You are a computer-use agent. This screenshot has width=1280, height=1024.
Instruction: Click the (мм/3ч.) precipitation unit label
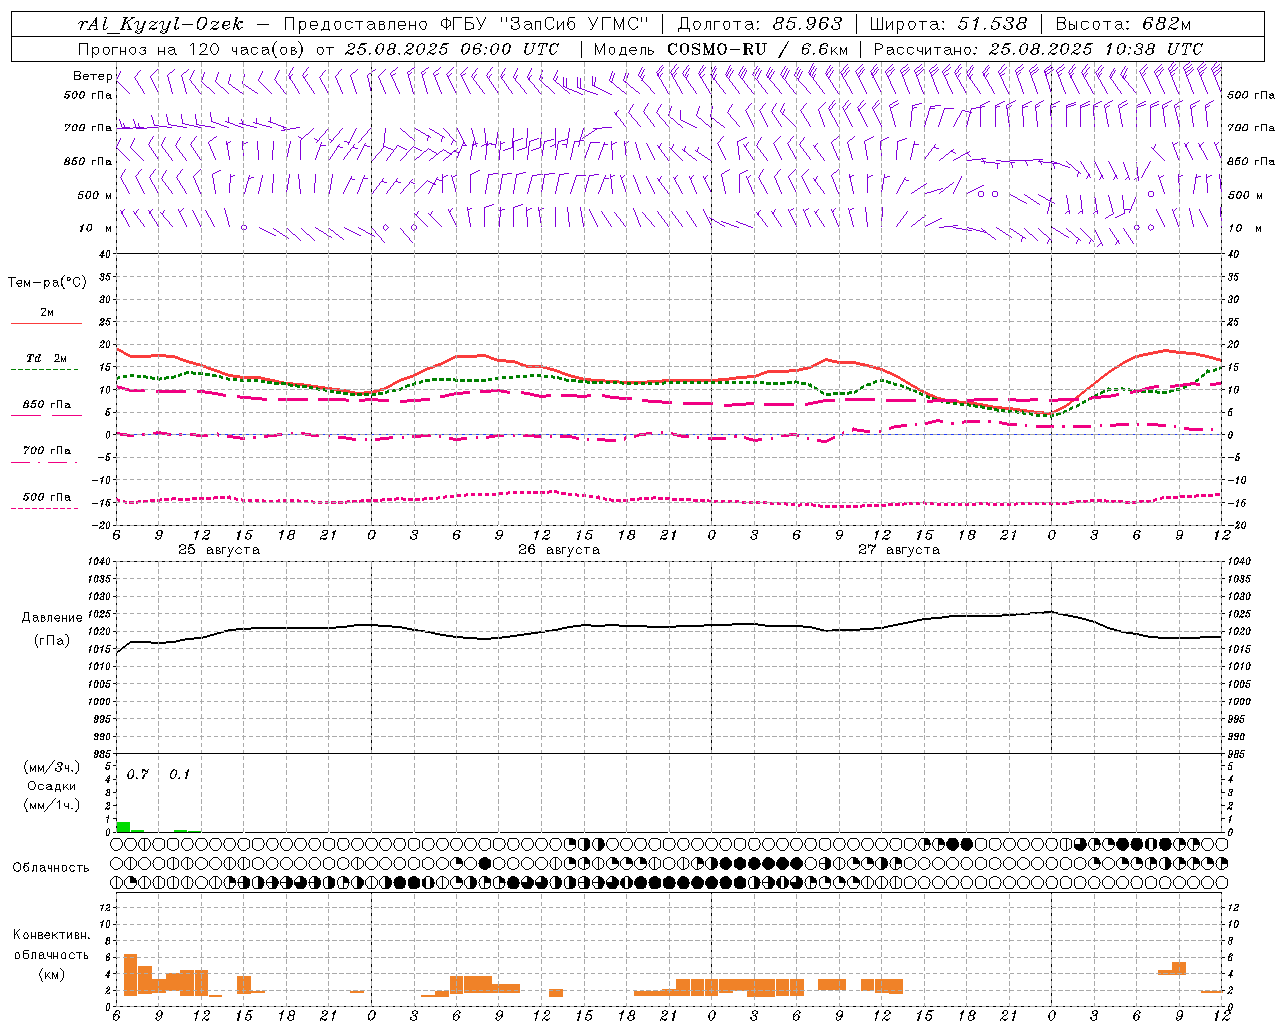coord(51,768)
